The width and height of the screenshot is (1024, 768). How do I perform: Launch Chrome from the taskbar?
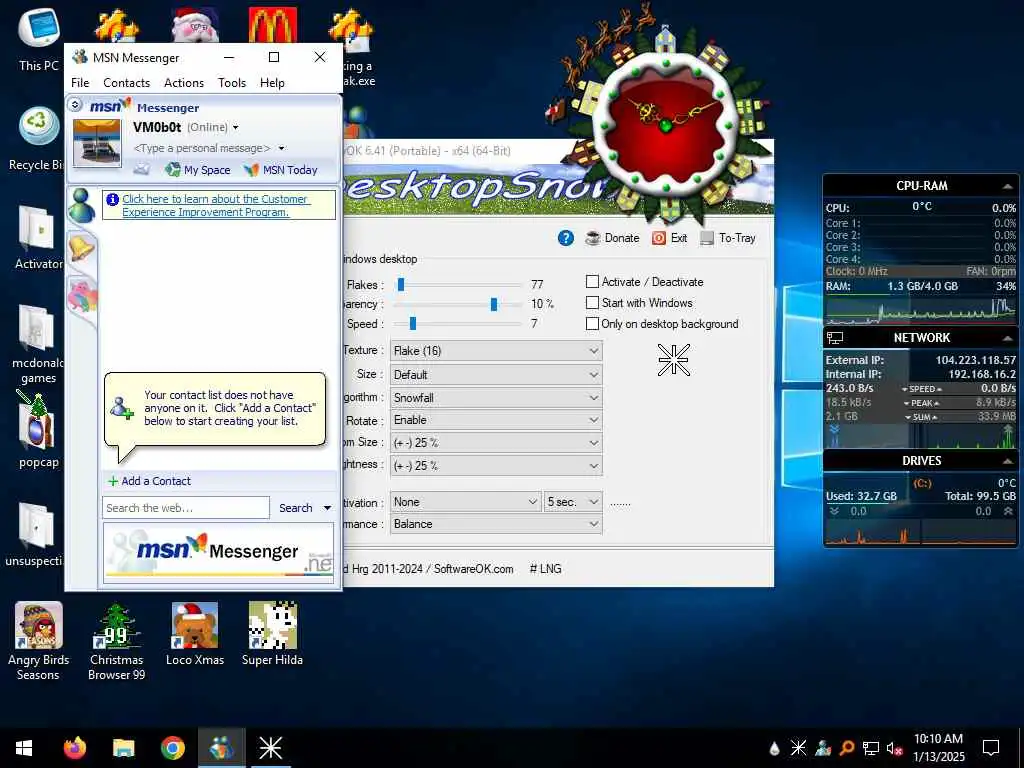coord(172,748)
